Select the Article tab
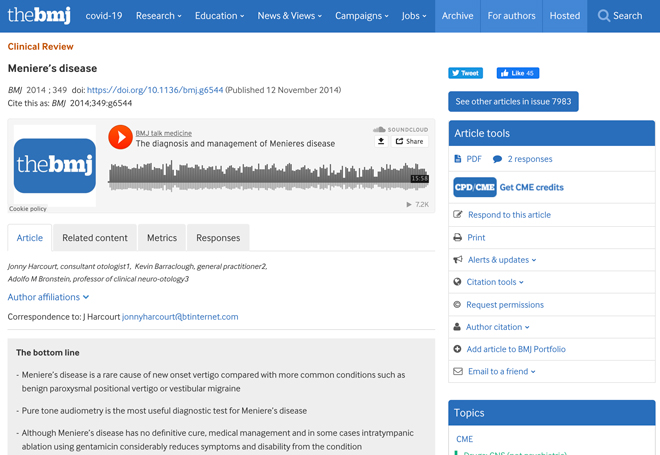 [29, 238]
